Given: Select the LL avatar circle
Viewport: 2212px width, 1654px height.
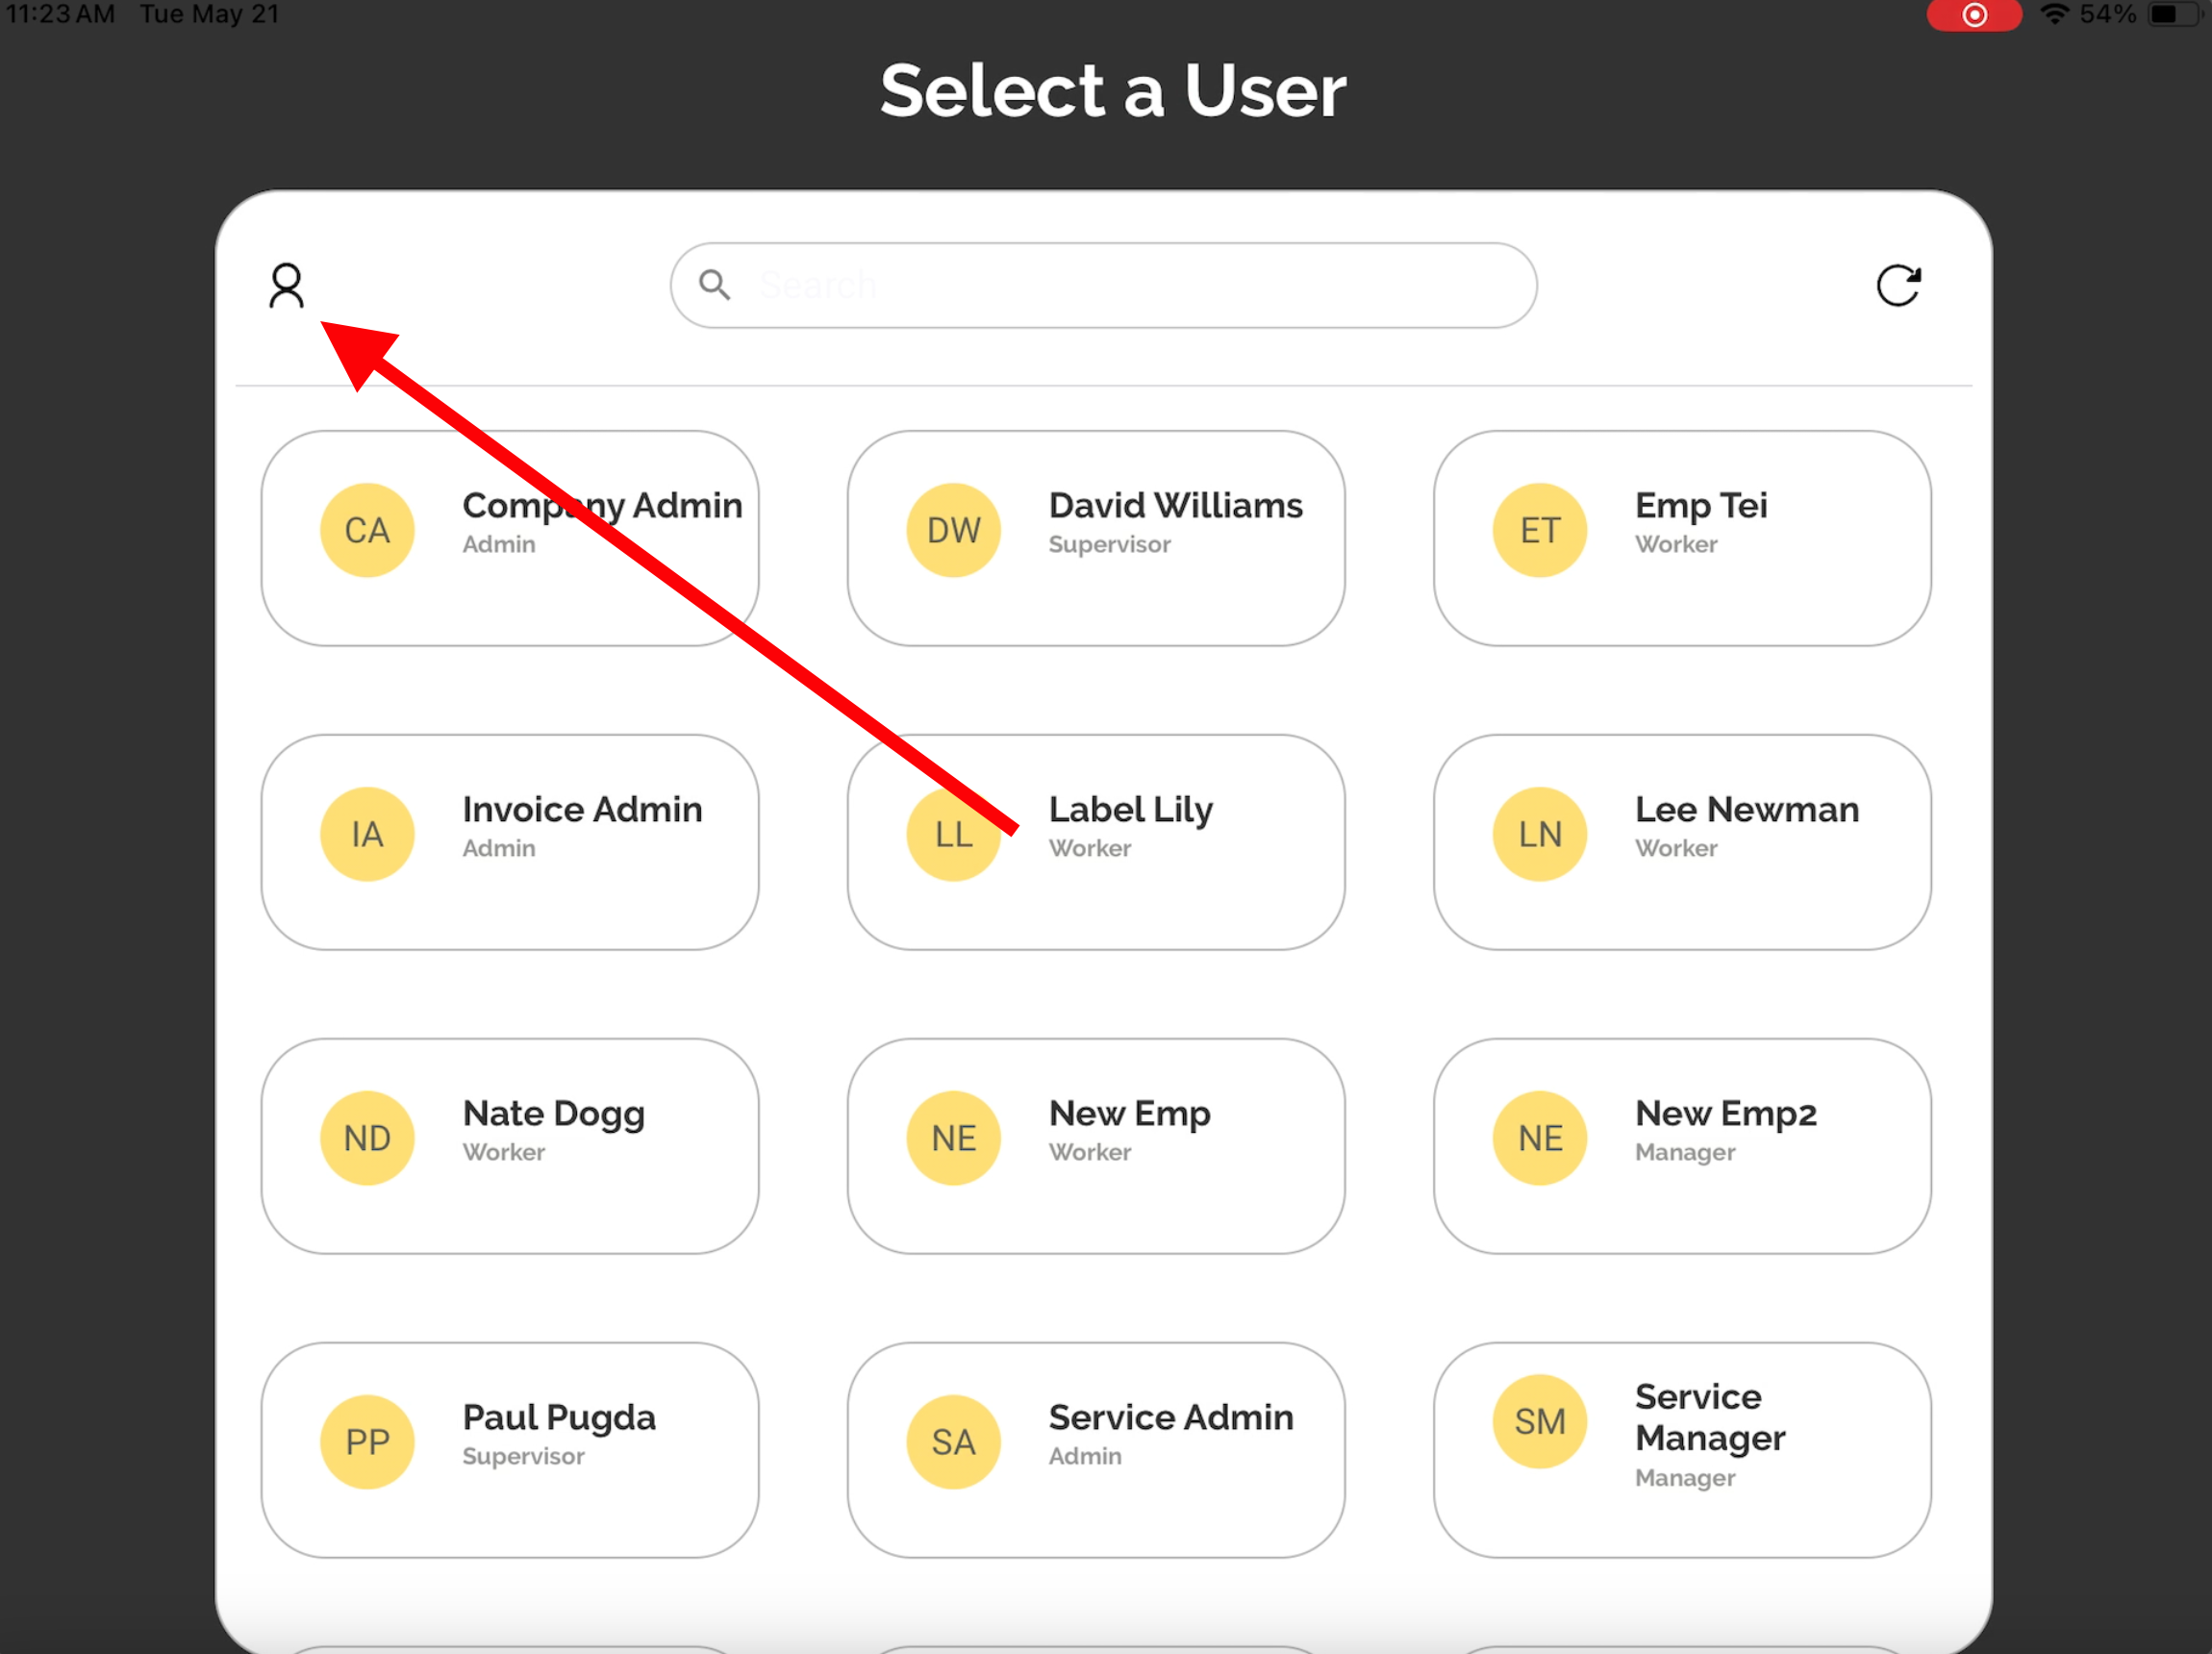Looking at the screenshot, I should (x=953, y=834).
